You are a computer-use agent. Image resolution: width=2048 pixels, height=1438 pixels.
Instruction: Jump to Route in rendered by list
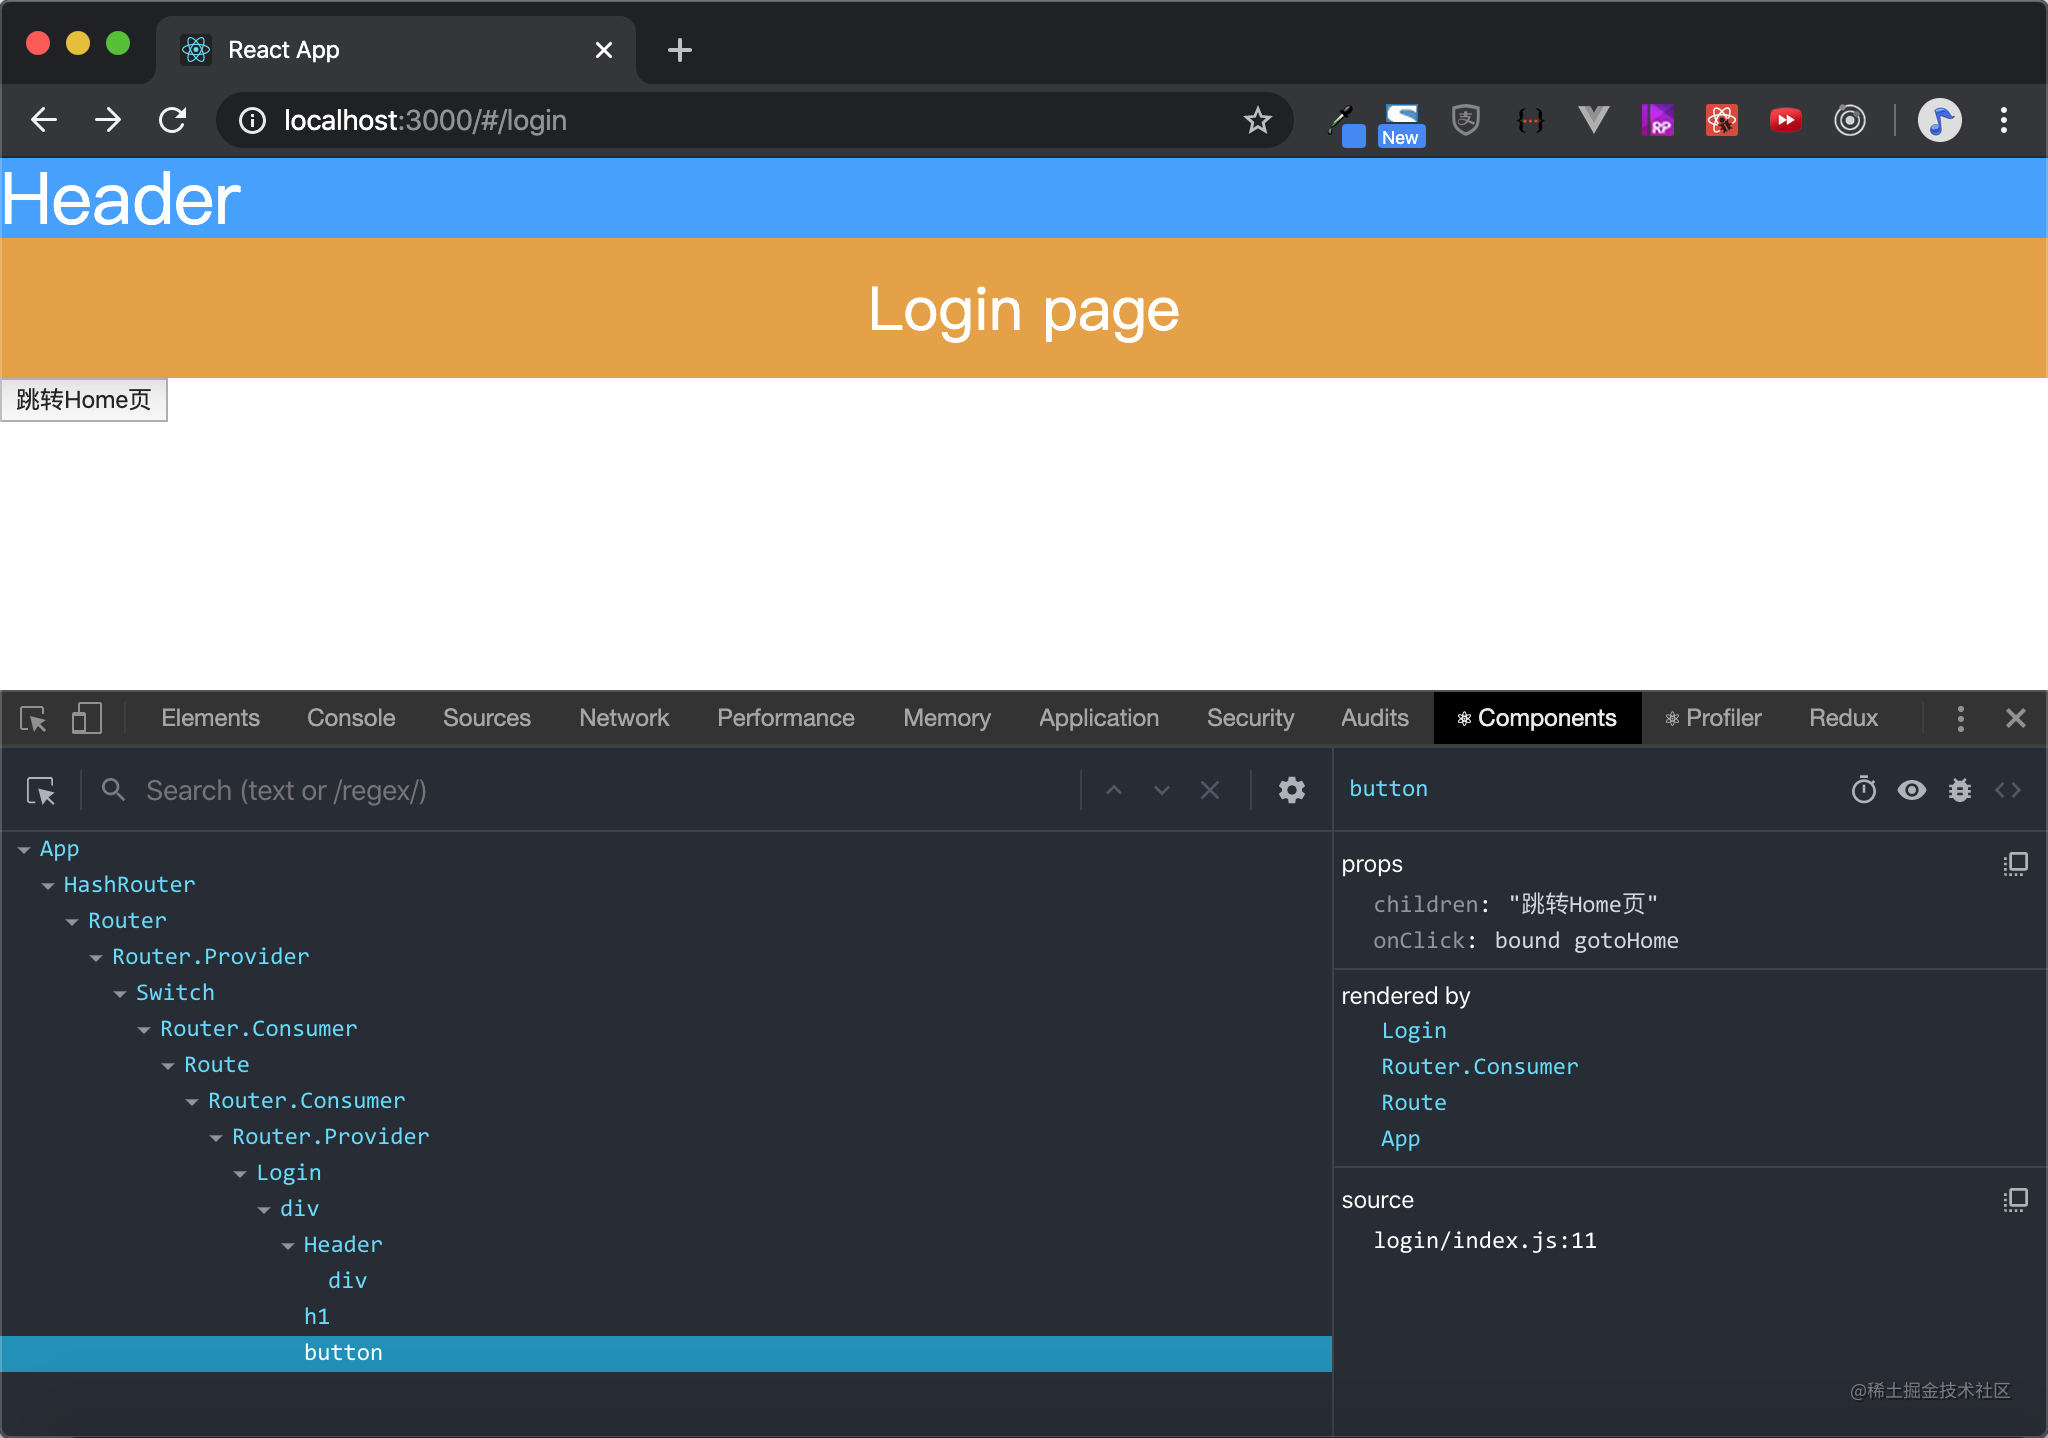click(1414, 1103)
